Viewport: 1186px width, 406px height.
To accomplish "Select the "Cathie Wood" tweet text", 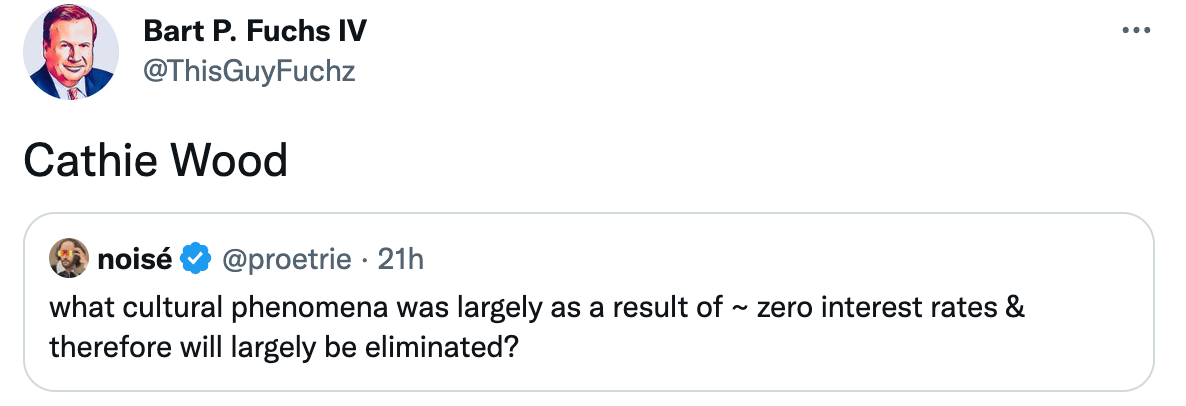I will [155, 161].
